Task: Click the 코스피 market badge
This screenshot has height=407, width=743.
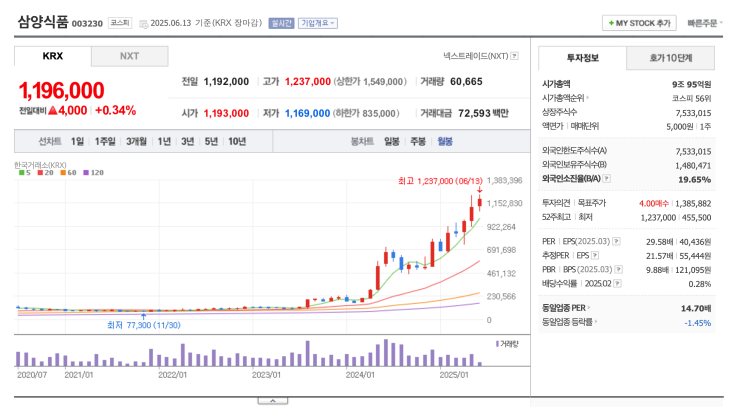Action: pos(120,23)
